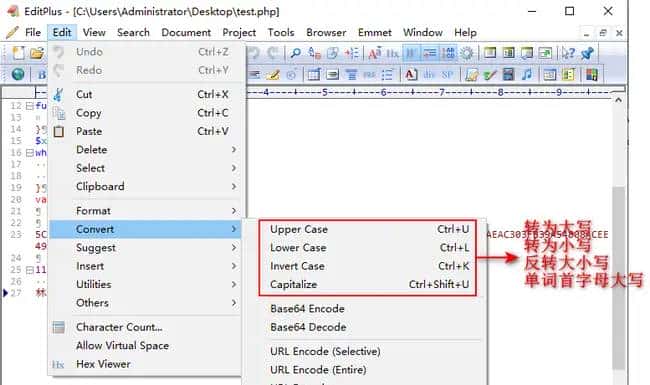
Task: Click the gear Preferences toolbar icon
Action: pyautogui.click(x=467, y=53)
